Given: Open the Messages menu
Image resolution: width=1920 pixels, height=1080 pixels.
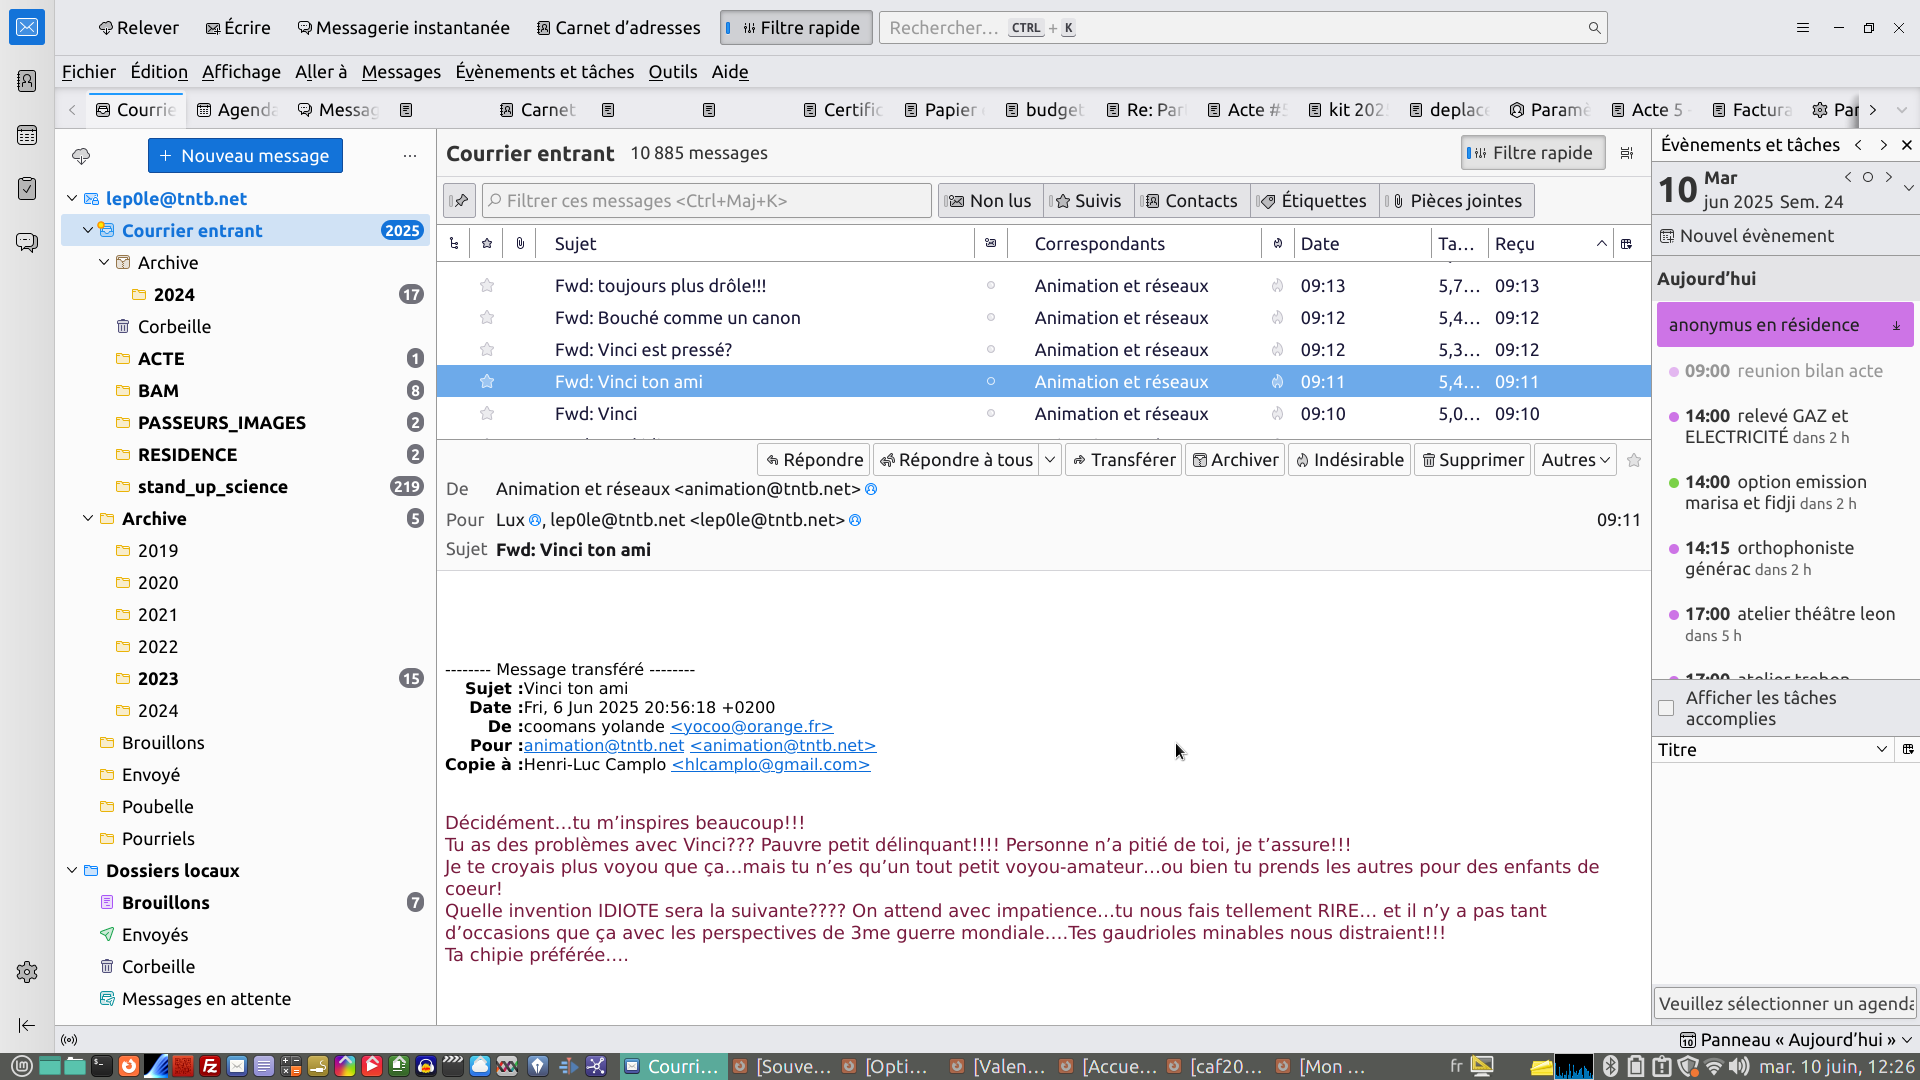Looking at the screenshot, I should tap(401, 72).
